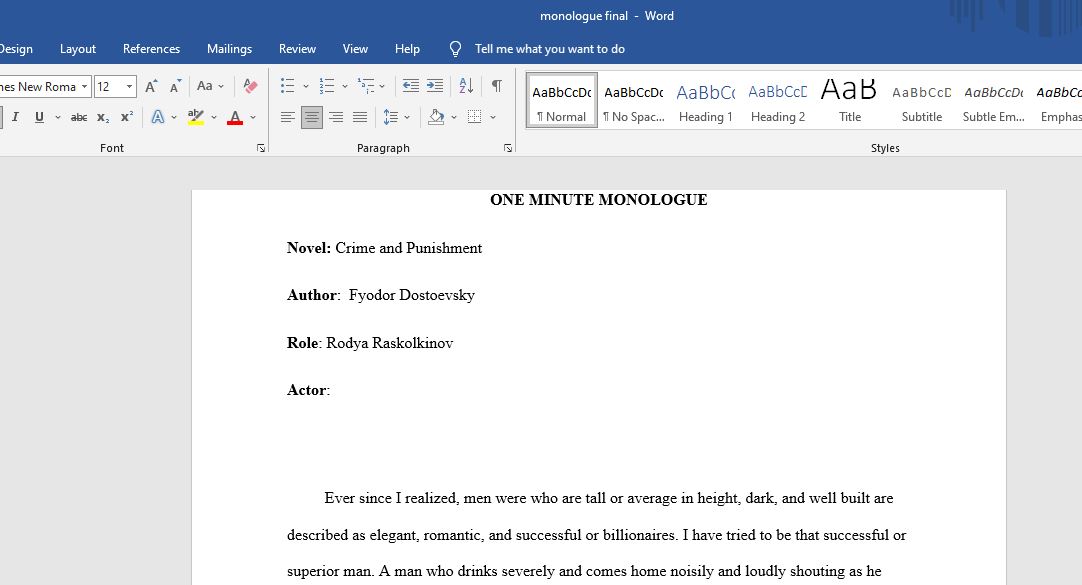Sort text alphabetically A-Z icon
Screen dimensions: 1082x585
pos(466,86)
